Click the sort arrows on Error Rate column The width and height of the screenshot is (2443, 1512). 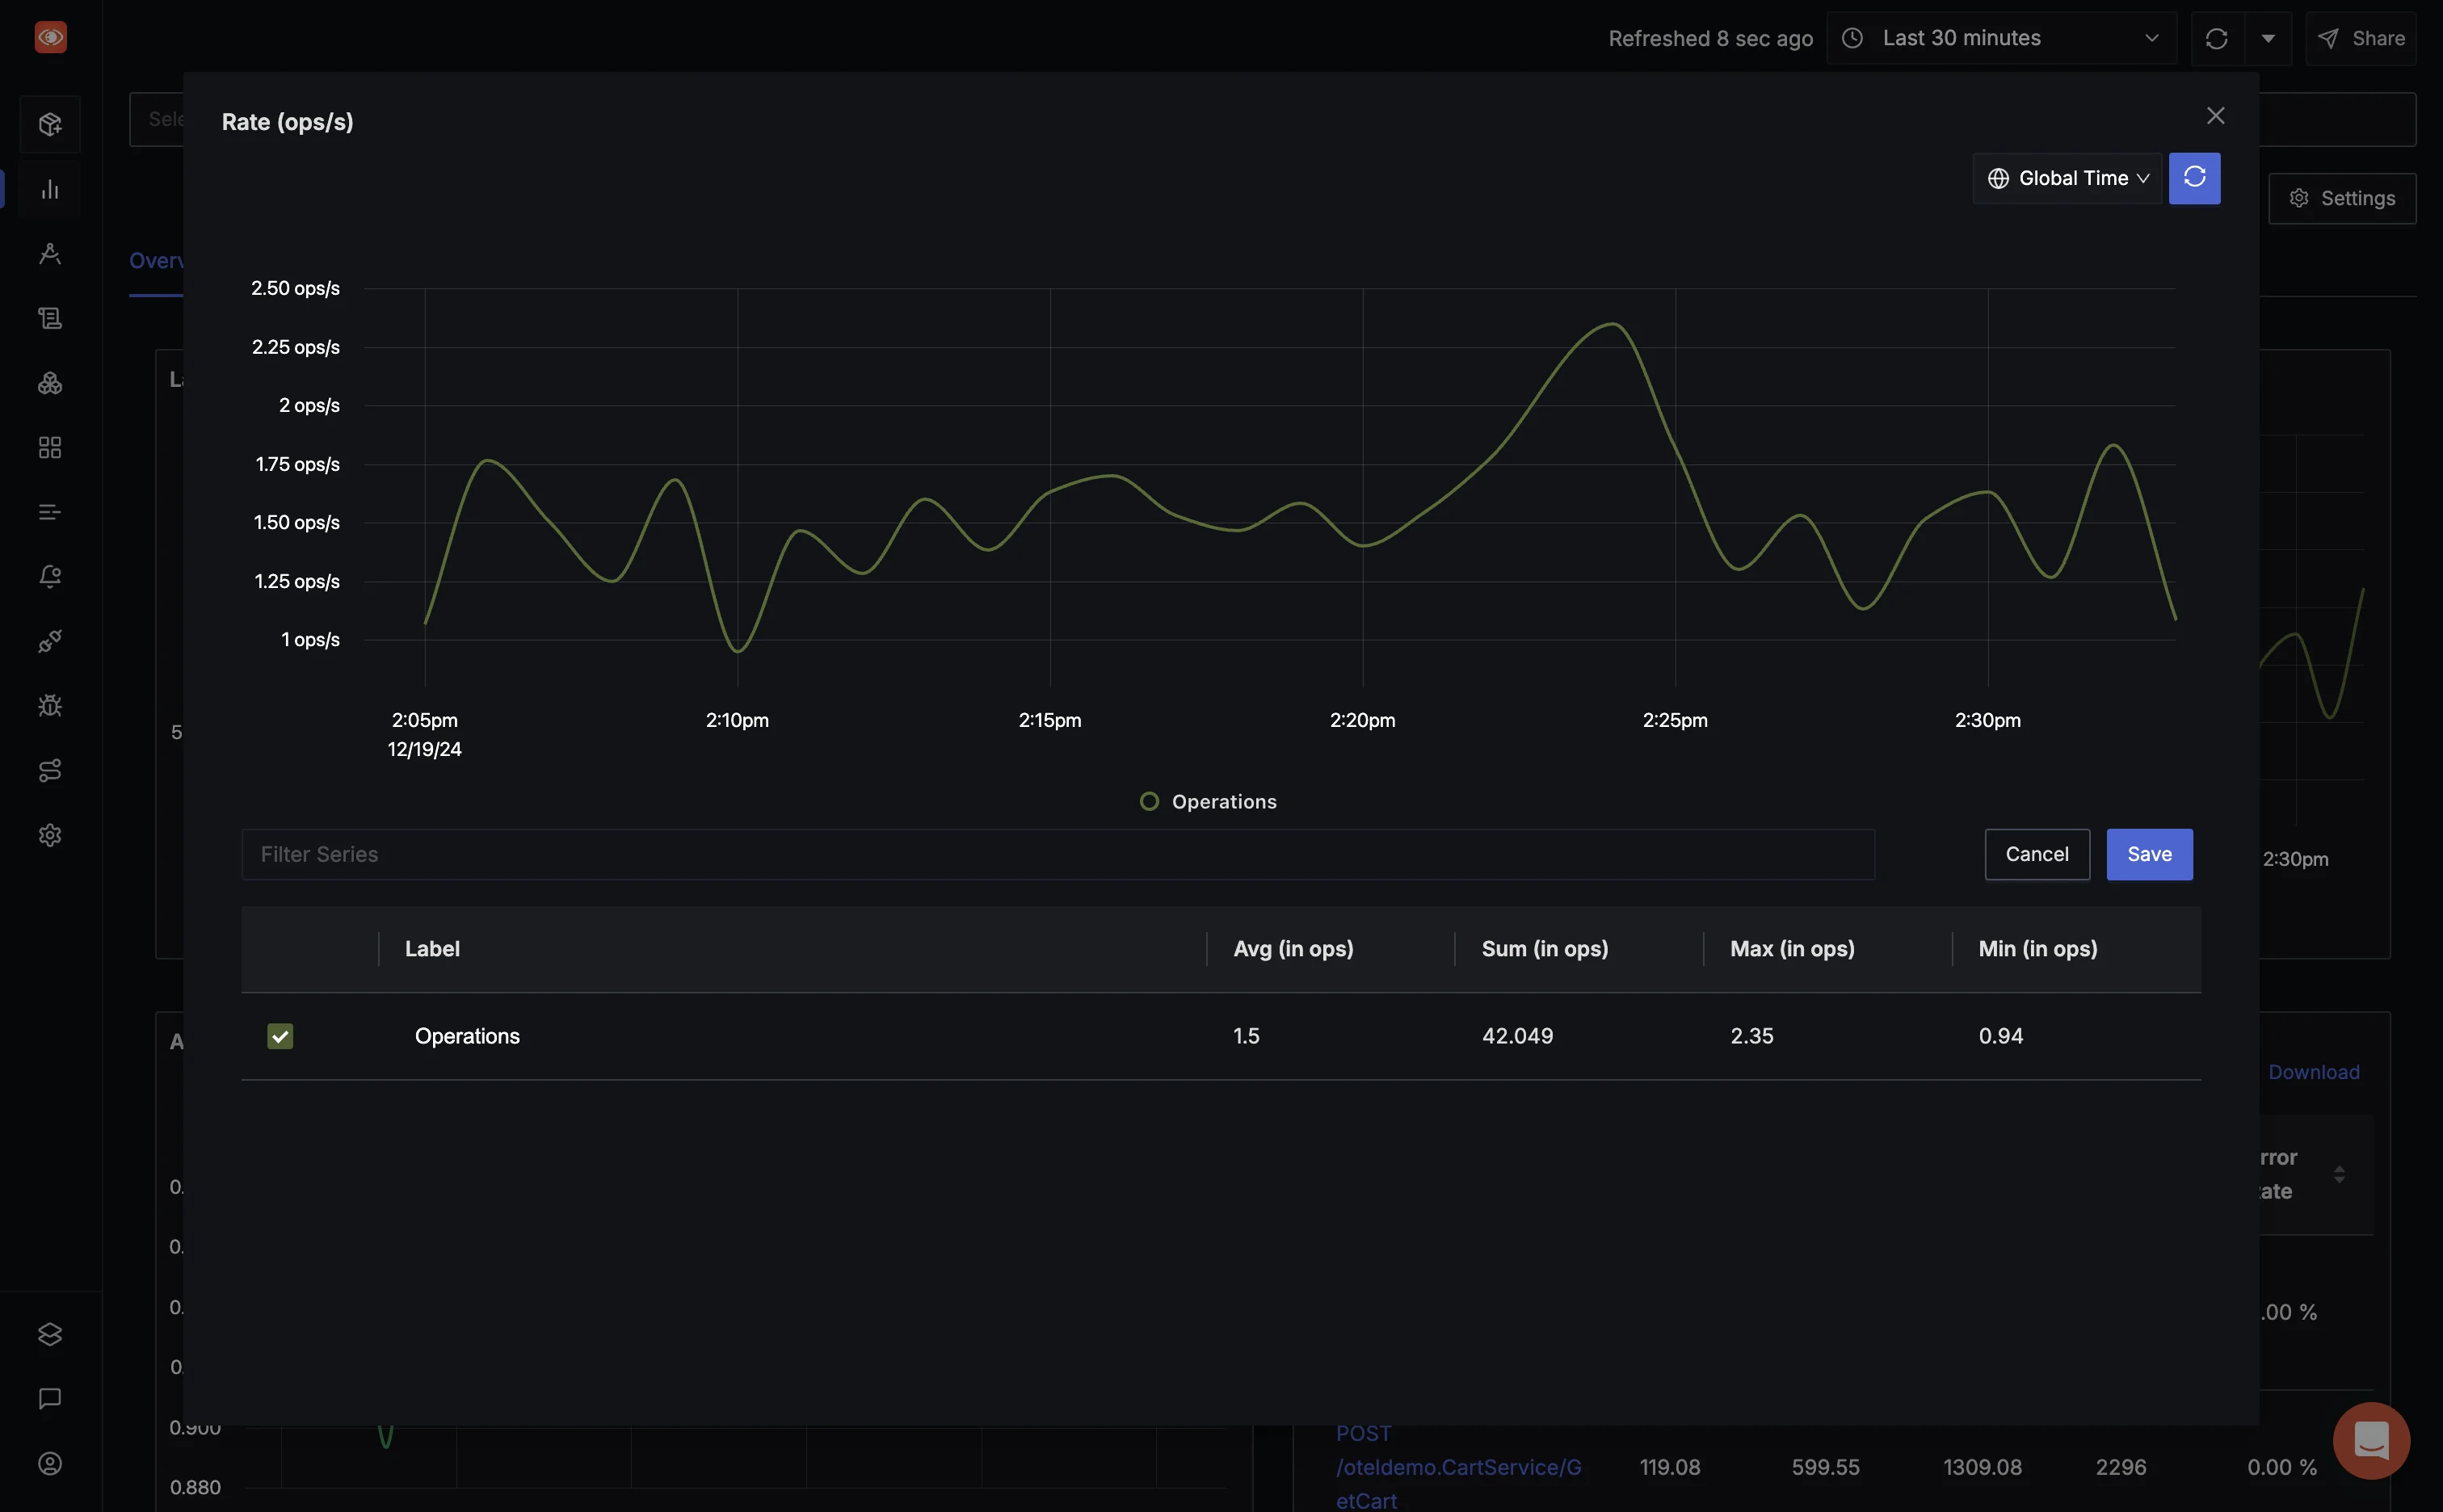click(x=2339, y=1174)
